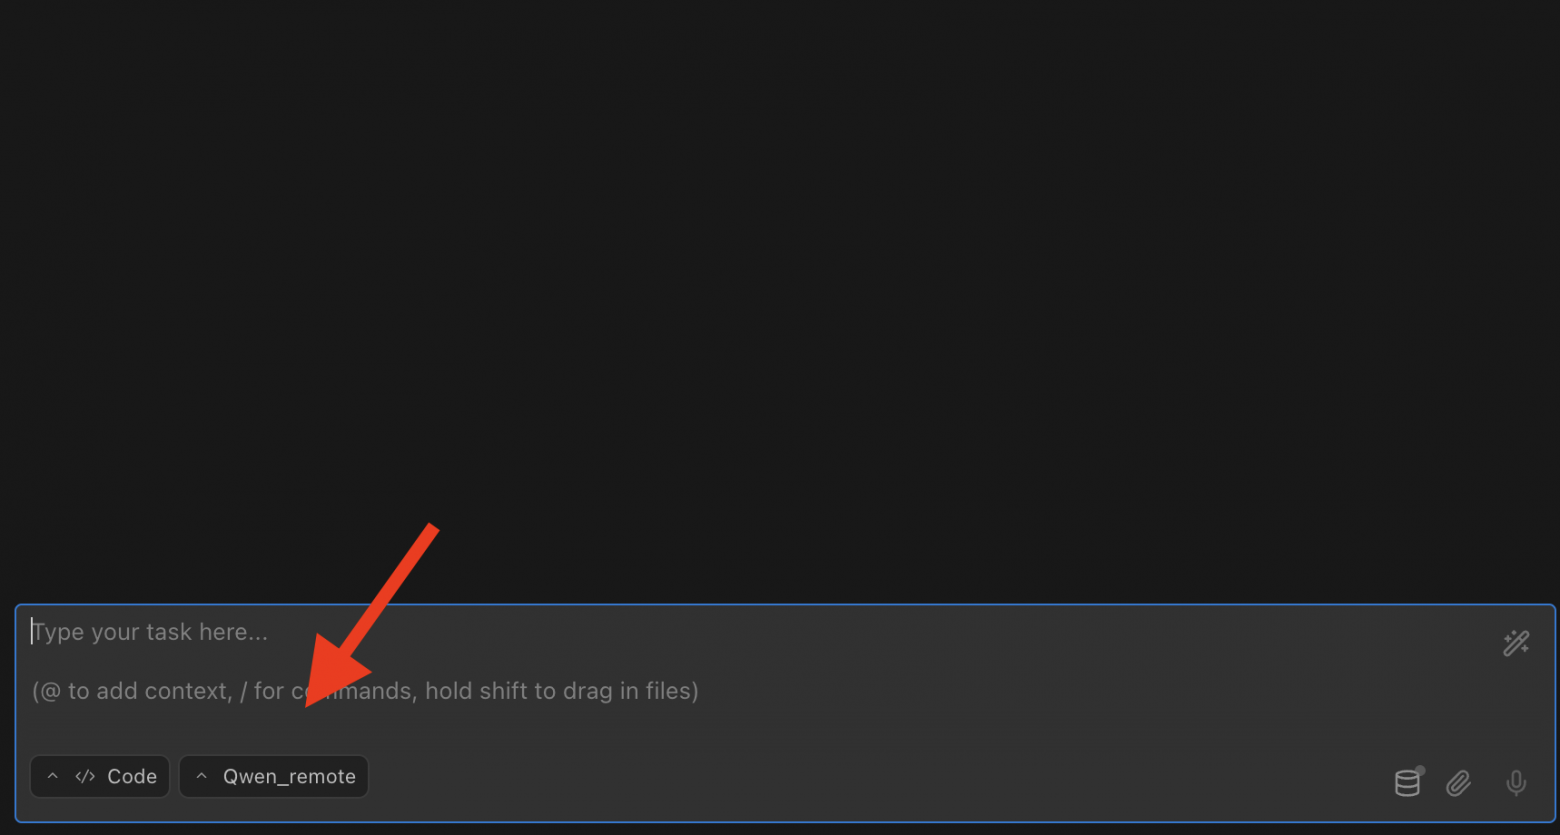Select the Qwen_remote label text

coord(289,777)
